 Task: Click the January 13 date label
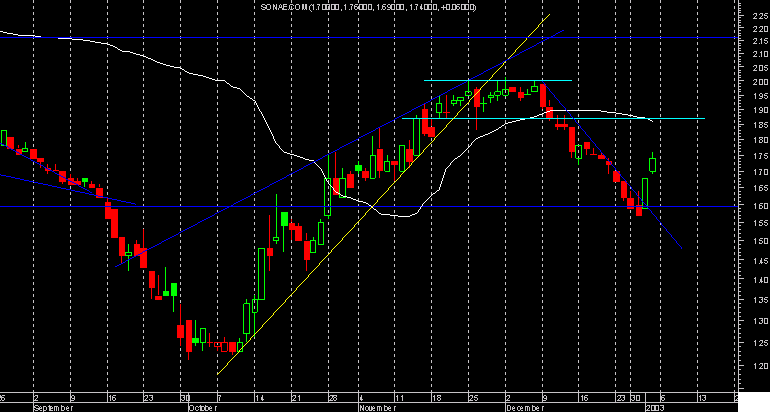tap(702, 398)
